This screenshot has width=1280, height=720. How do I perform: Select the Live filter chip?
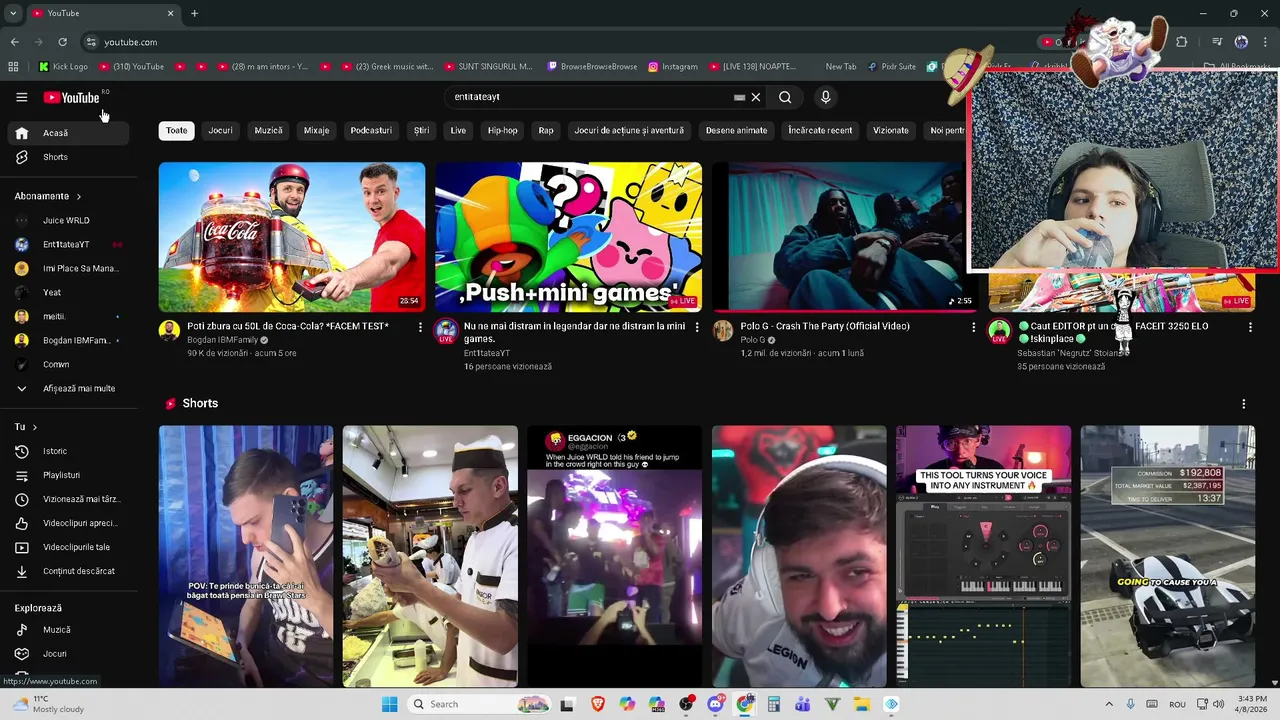tap(458, 131)
